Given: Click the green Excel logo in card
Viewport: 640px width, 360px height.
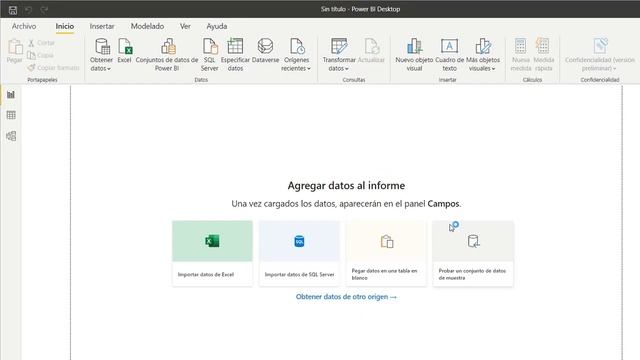Looking at the screenshot, I should [x=212, y=241].
